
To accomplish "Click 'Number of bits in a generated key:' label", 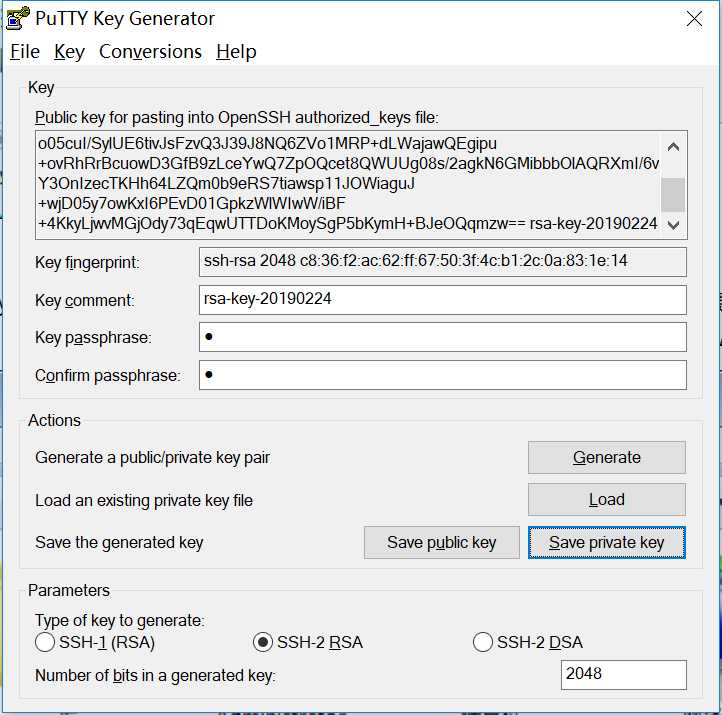I will 155,675.
